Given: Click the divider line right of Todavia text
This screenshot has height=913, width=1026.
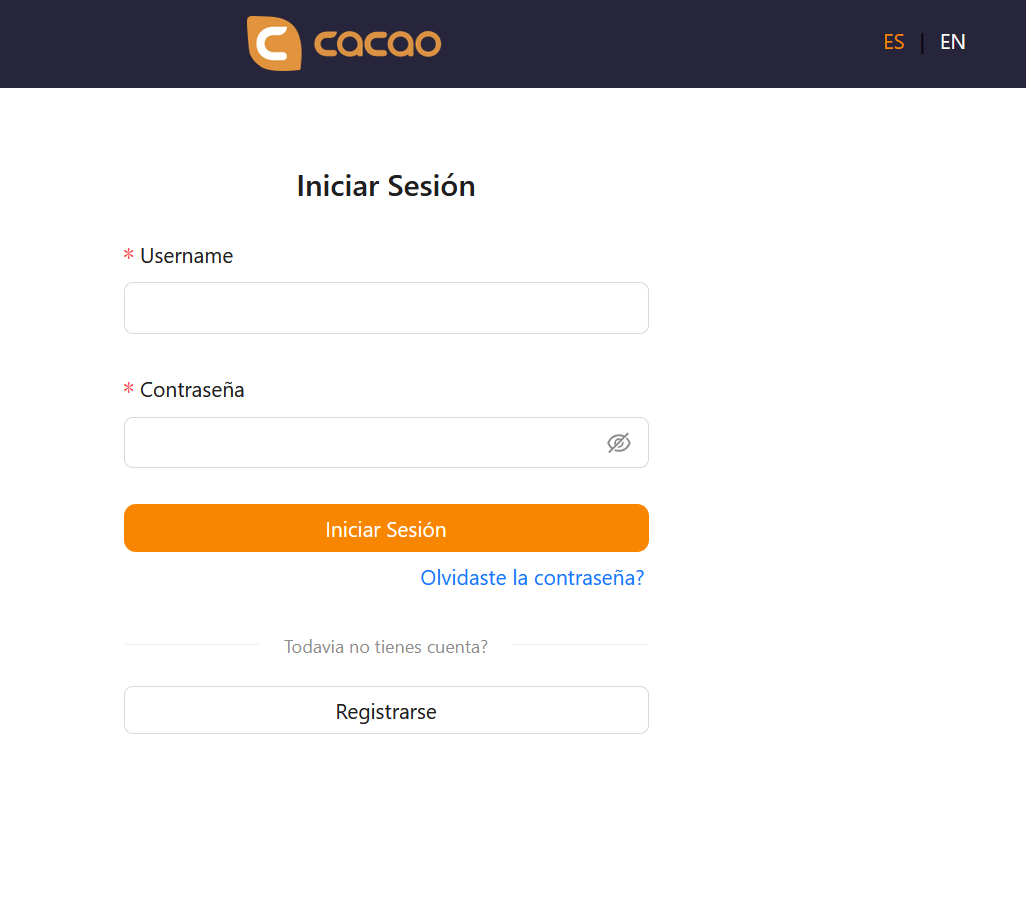Looking at the screenshot, I should coord(580,645).
